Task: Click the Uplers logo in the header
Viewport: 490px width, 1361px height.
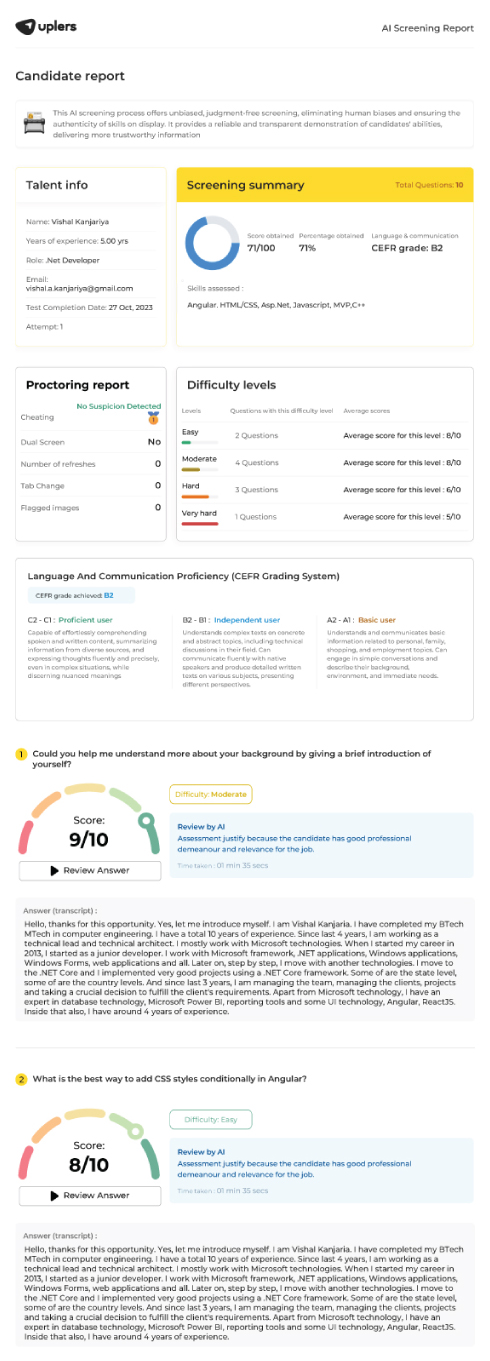Action: [x=46, y=26]
